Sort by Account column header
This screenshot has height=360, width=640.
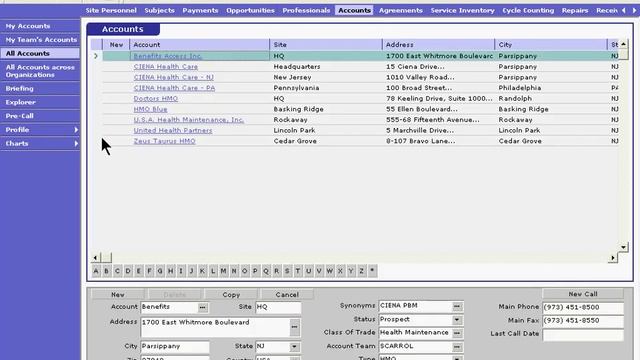point(200,44)
